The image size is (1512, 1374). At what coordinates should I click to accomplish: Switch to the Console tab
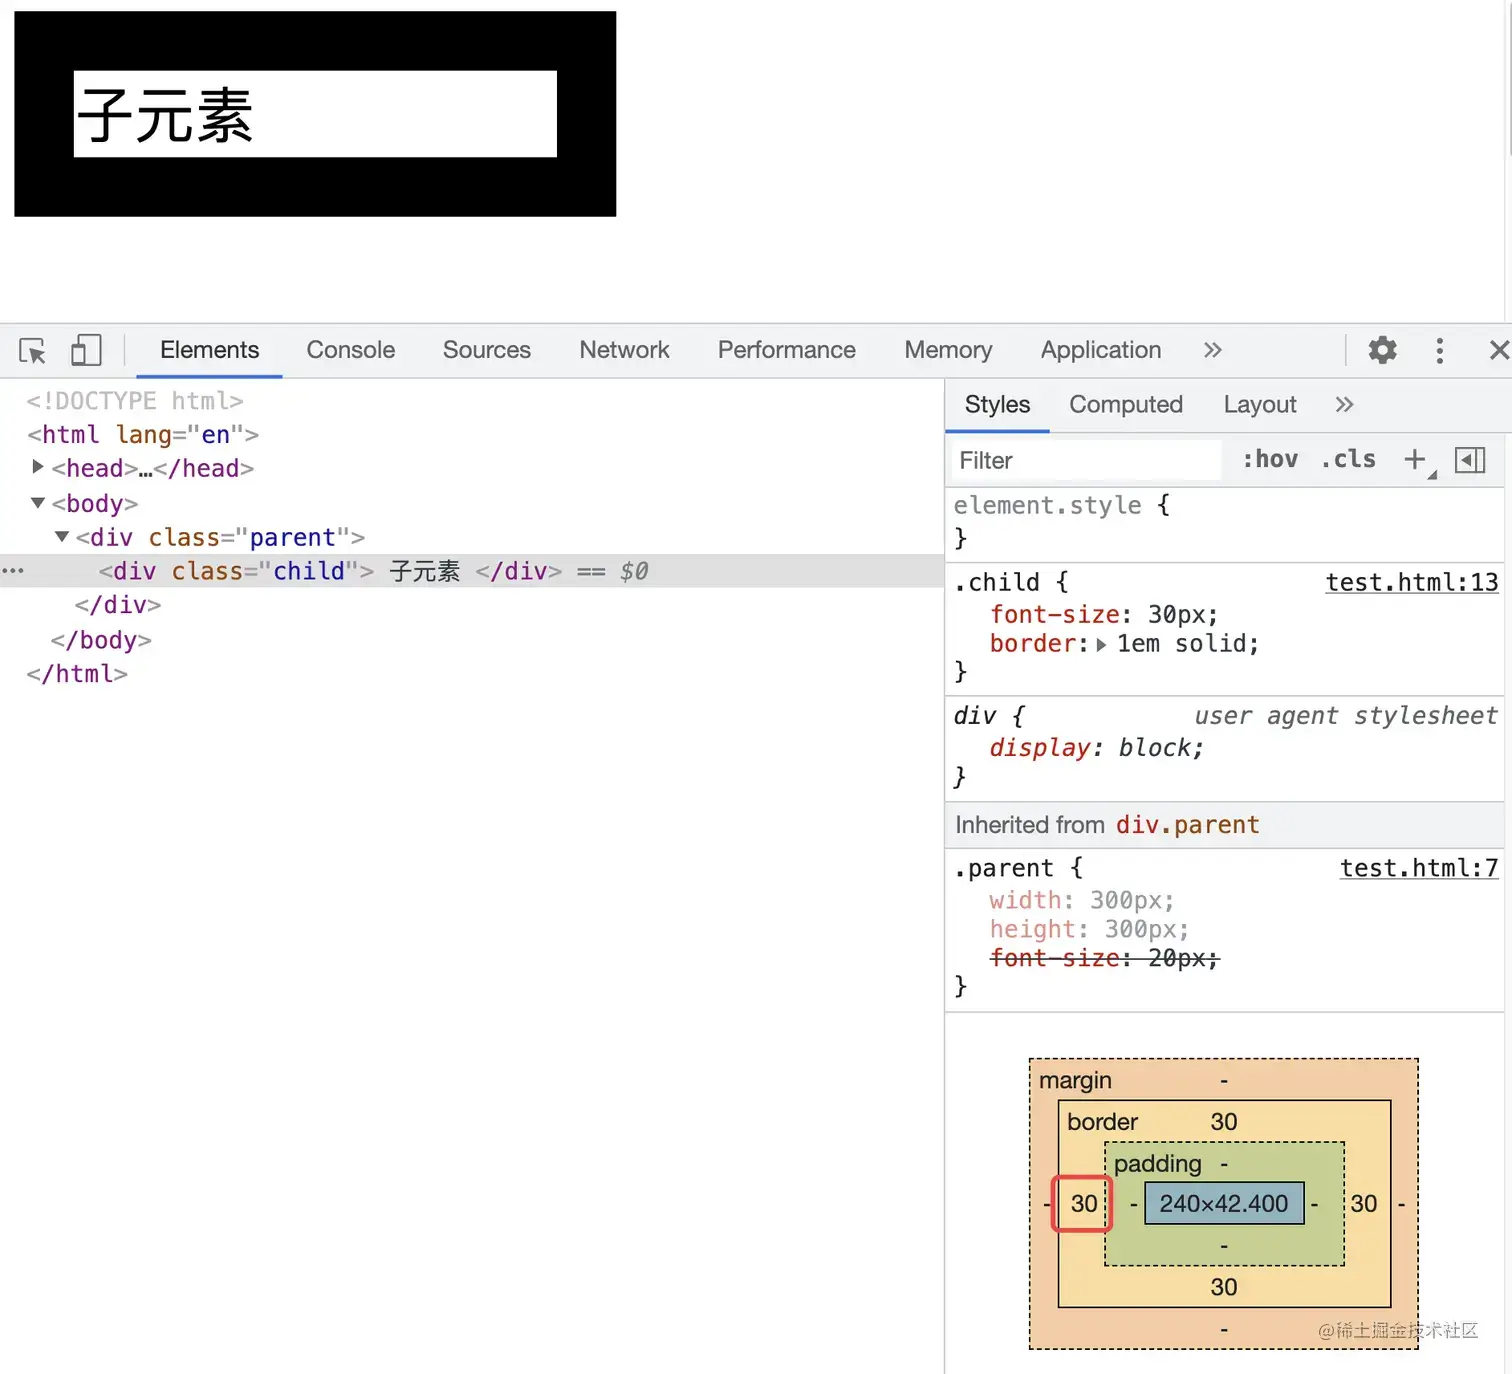coord(350,350)
